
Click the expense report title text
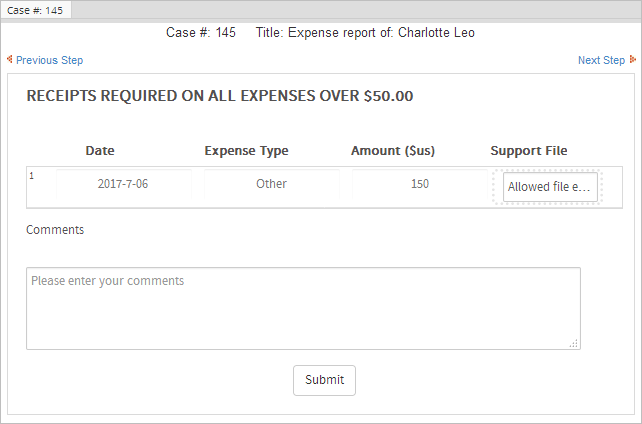click(x=365, y=32)
